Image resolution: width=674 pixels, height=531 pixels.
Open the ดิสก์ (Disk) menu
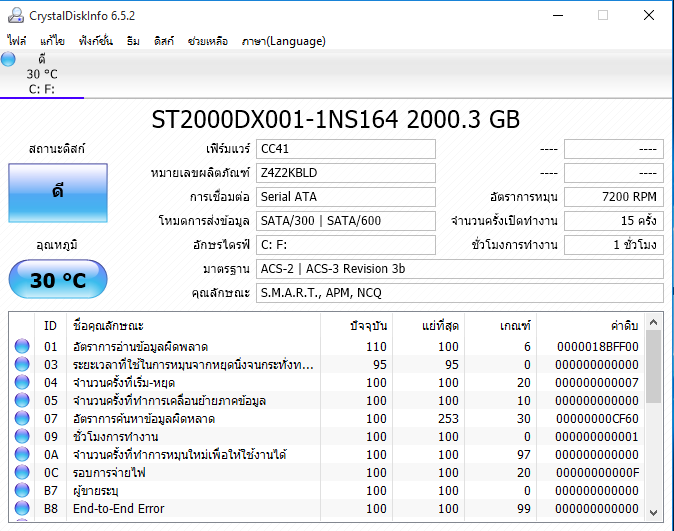coord(164,41)
